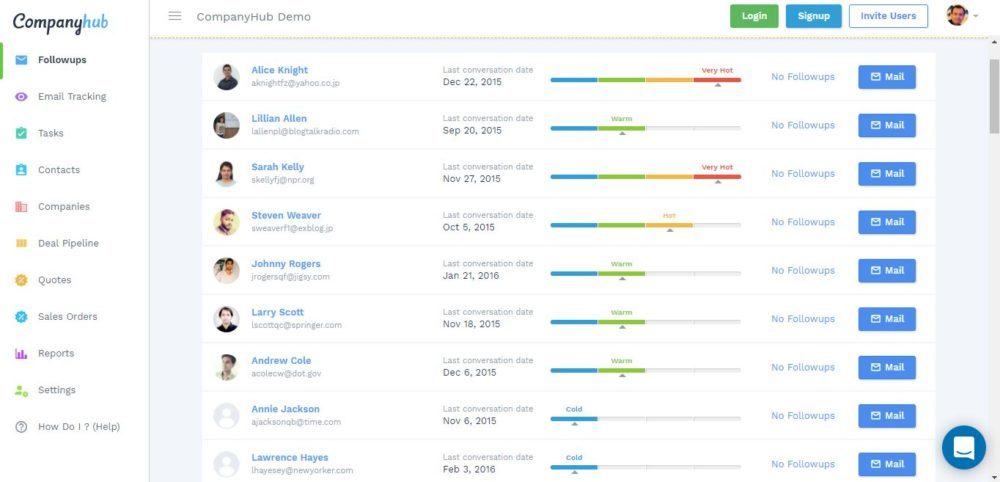Viewport: 1000px width, 482px height.
Task: Click the Contacts icon in sidebar
Action: tap(21, 170)
